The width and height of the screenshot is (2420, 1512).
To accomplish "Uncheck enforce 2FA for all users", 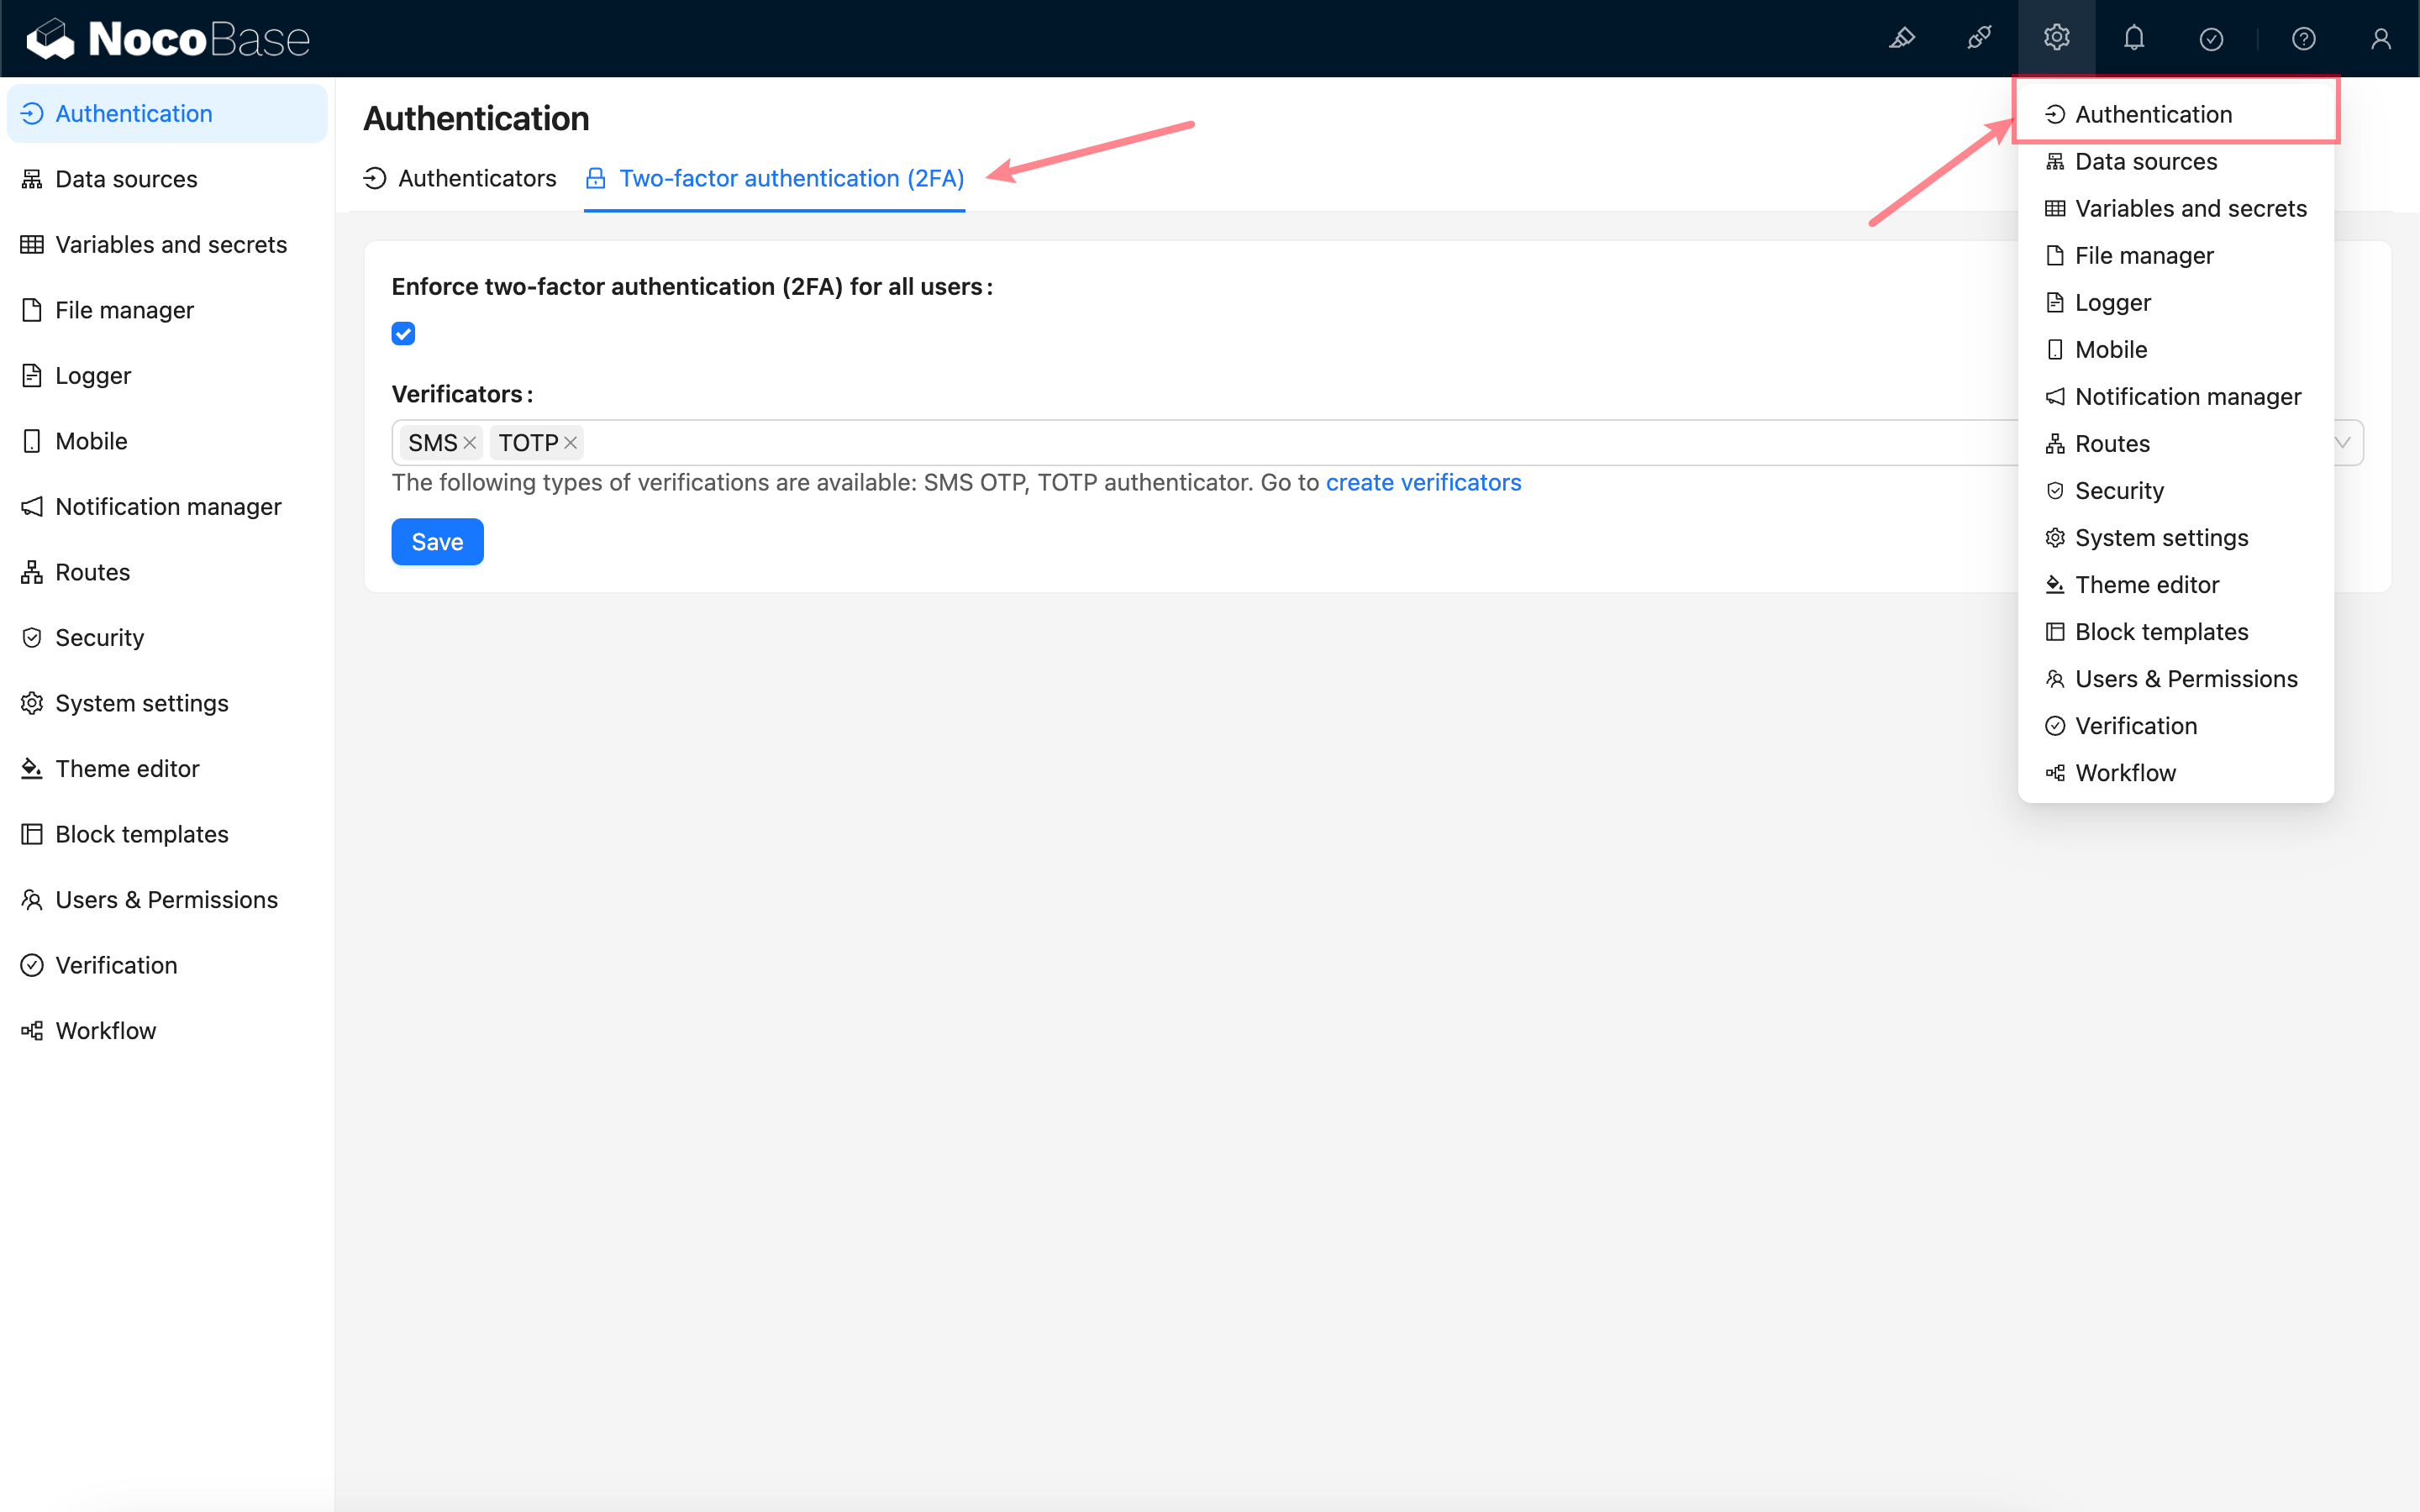I will coord(403,334).
